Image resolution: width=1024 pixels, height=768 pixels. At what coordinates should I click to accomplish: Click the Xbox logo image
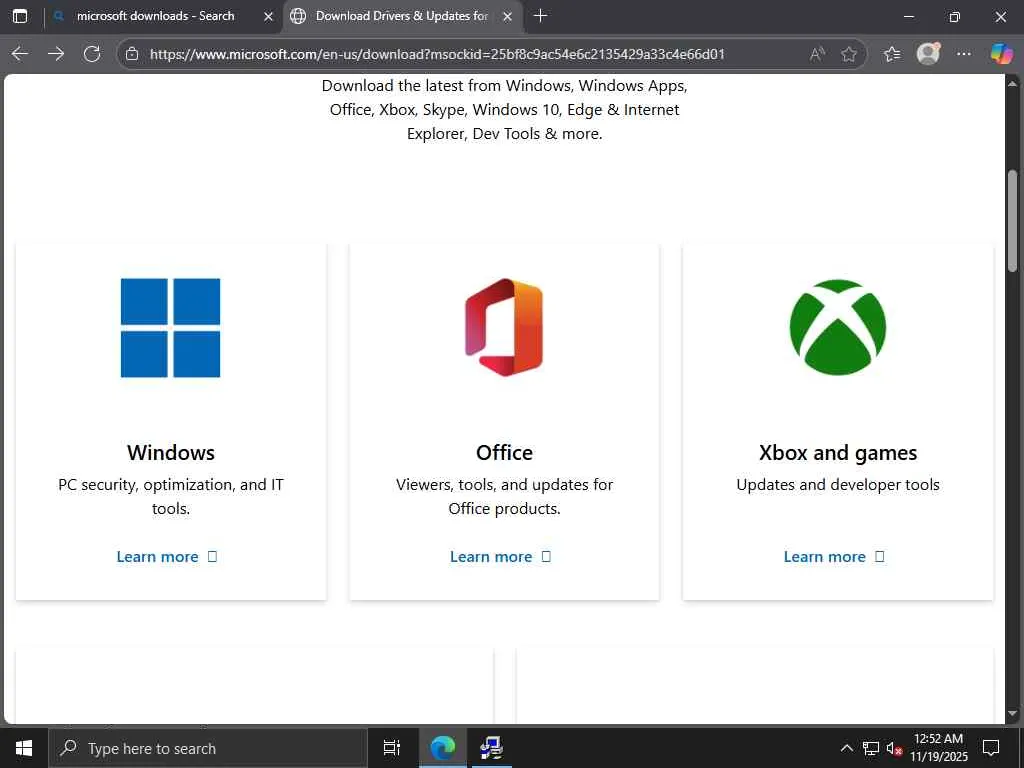838,327
